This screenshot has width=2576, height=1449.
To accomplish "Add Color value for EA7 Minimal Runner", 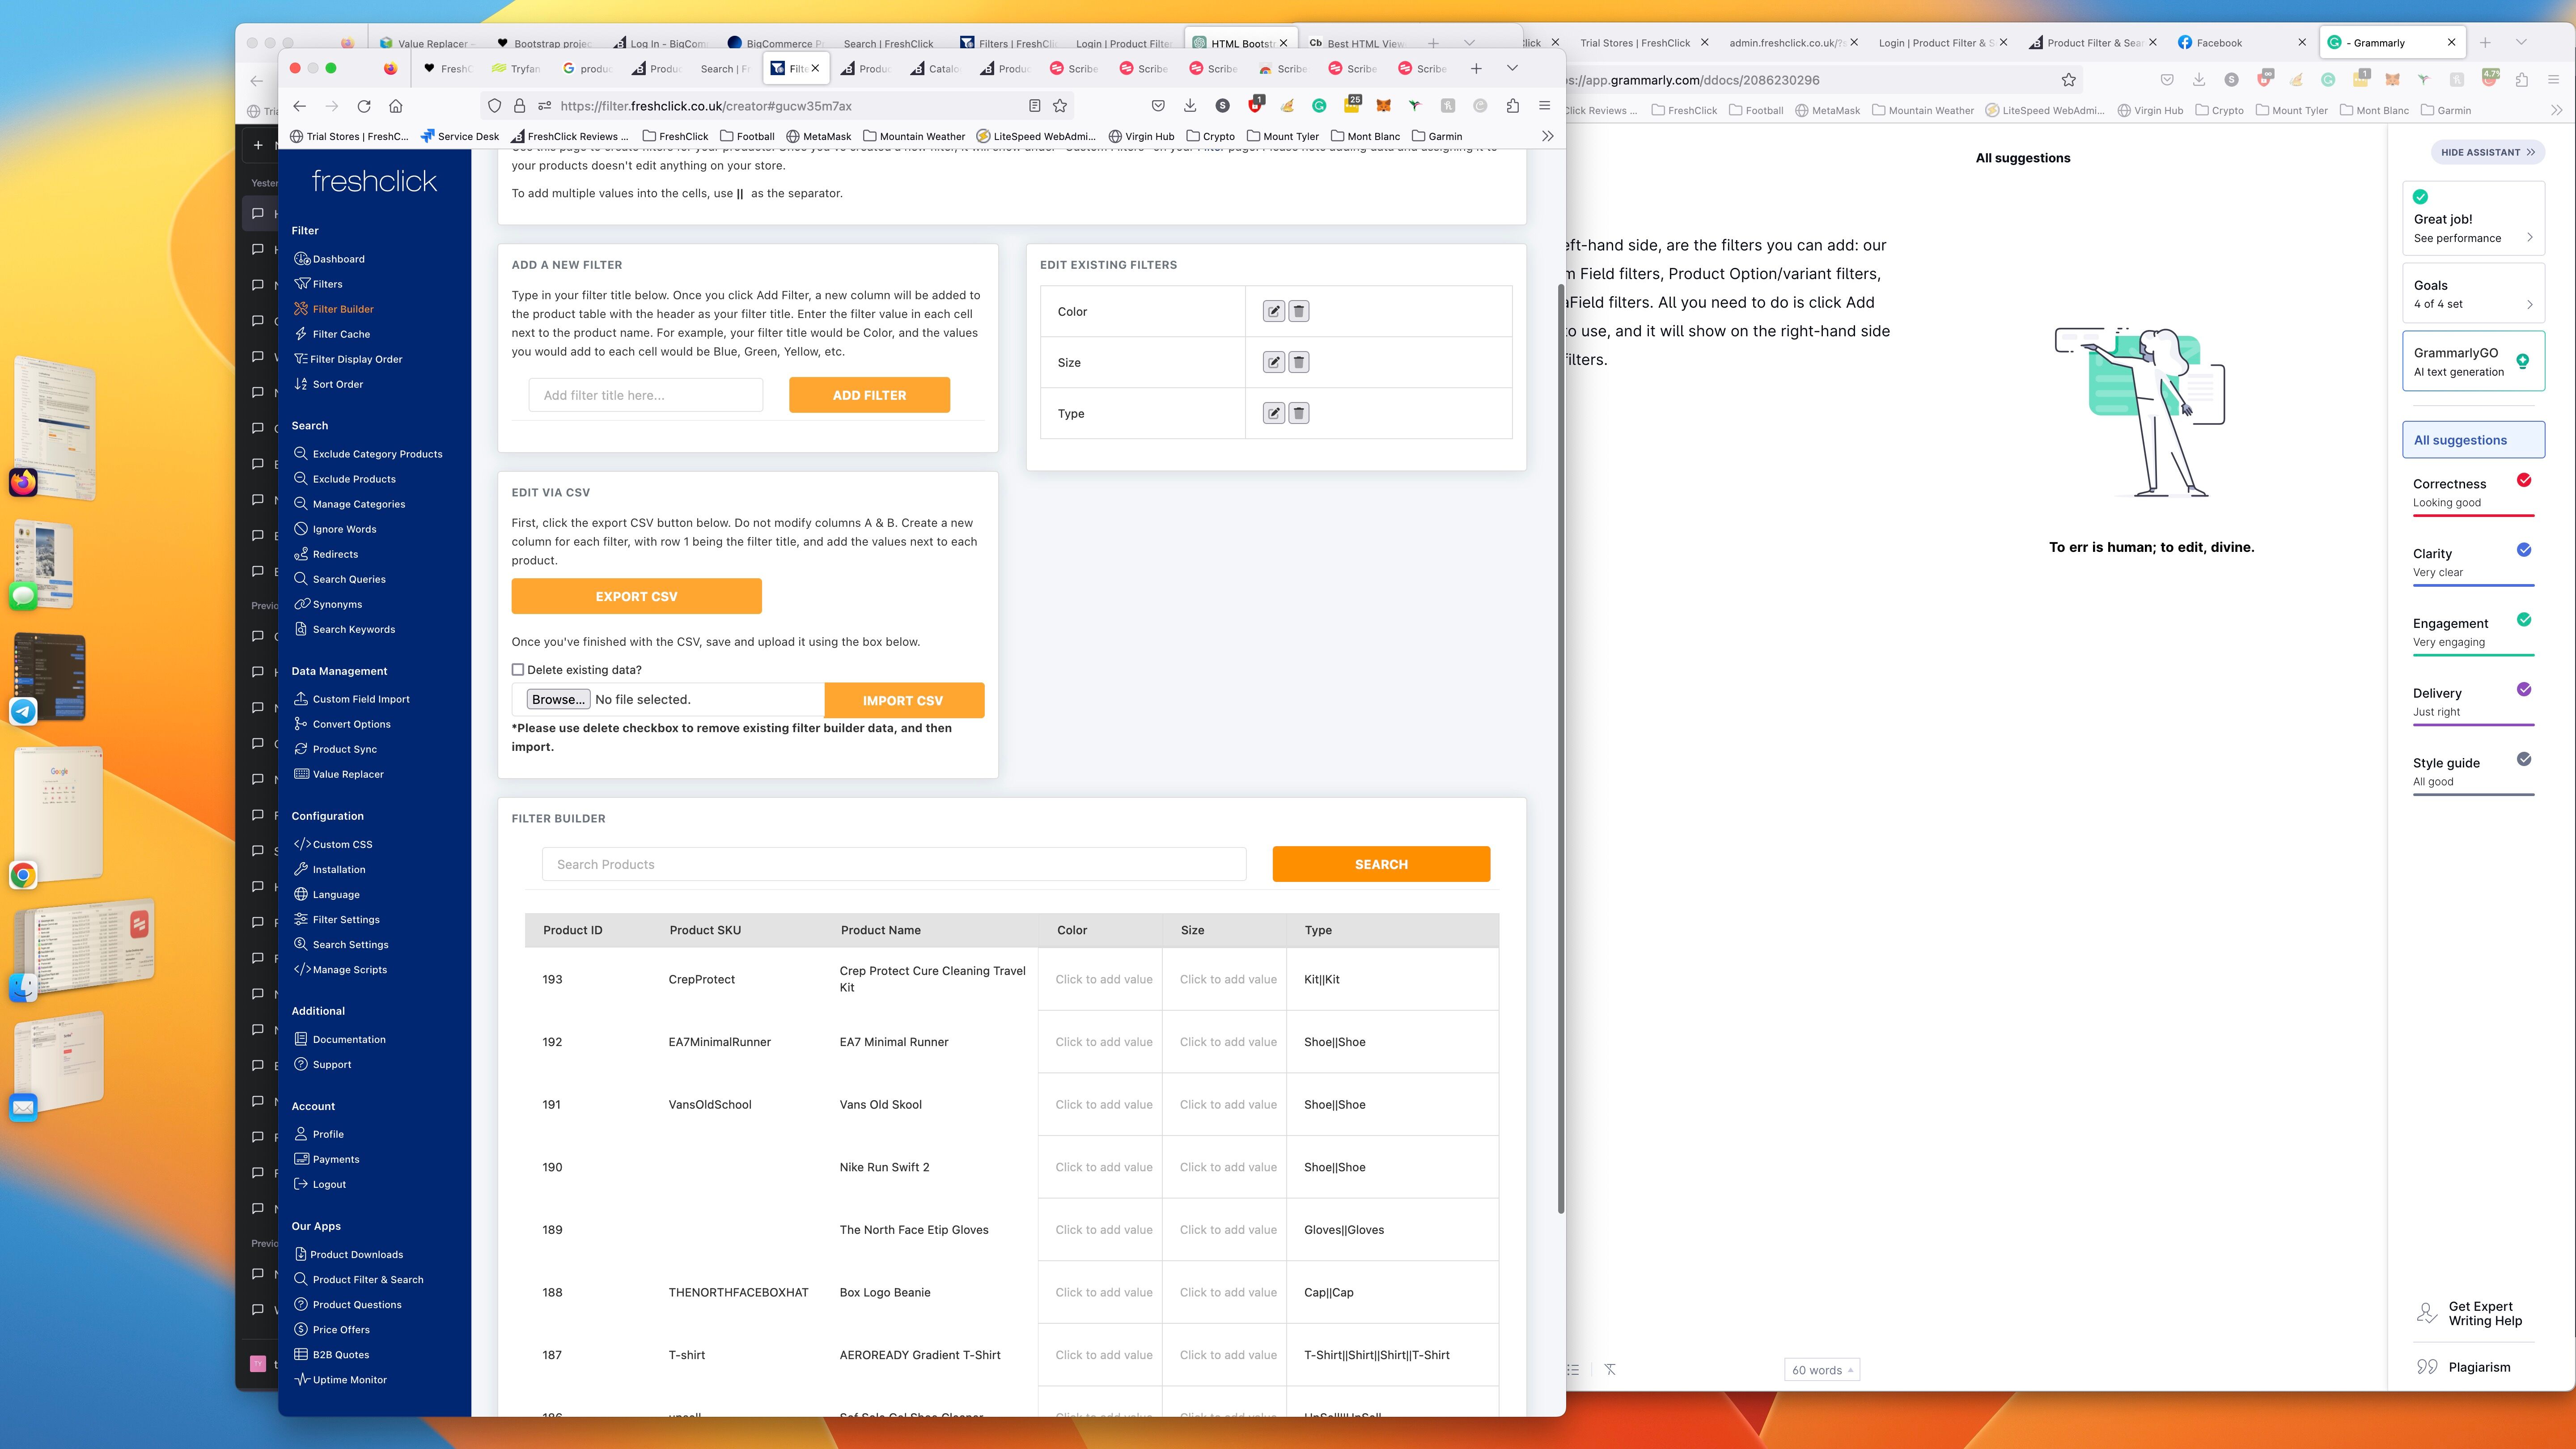I will pyautogui.click(x=1100, y=1042).
